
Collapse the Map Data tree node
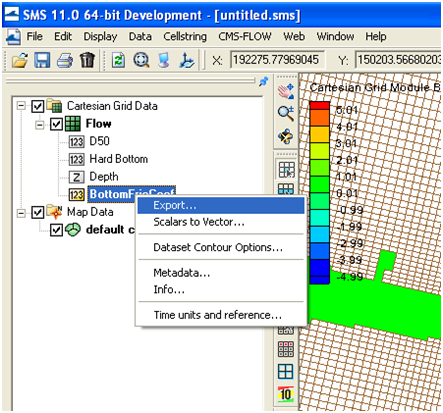click(21, 212)
